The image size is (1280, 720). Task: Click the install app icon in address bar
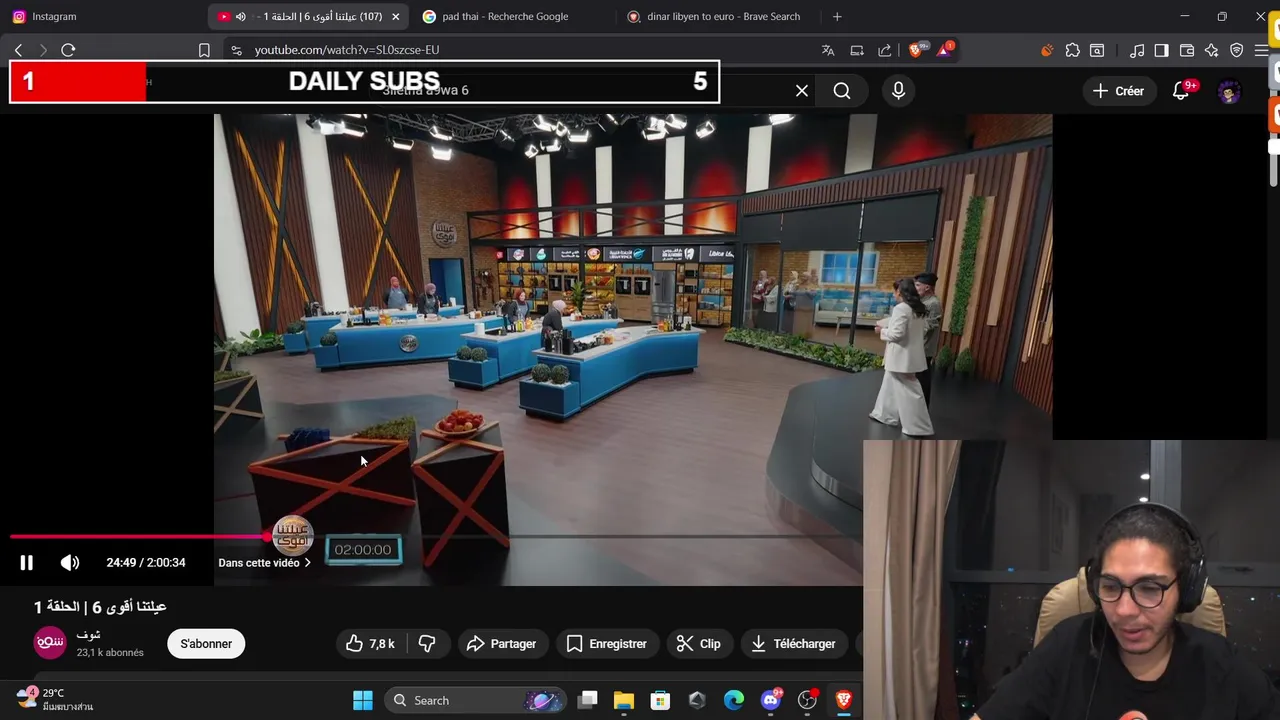857,50
